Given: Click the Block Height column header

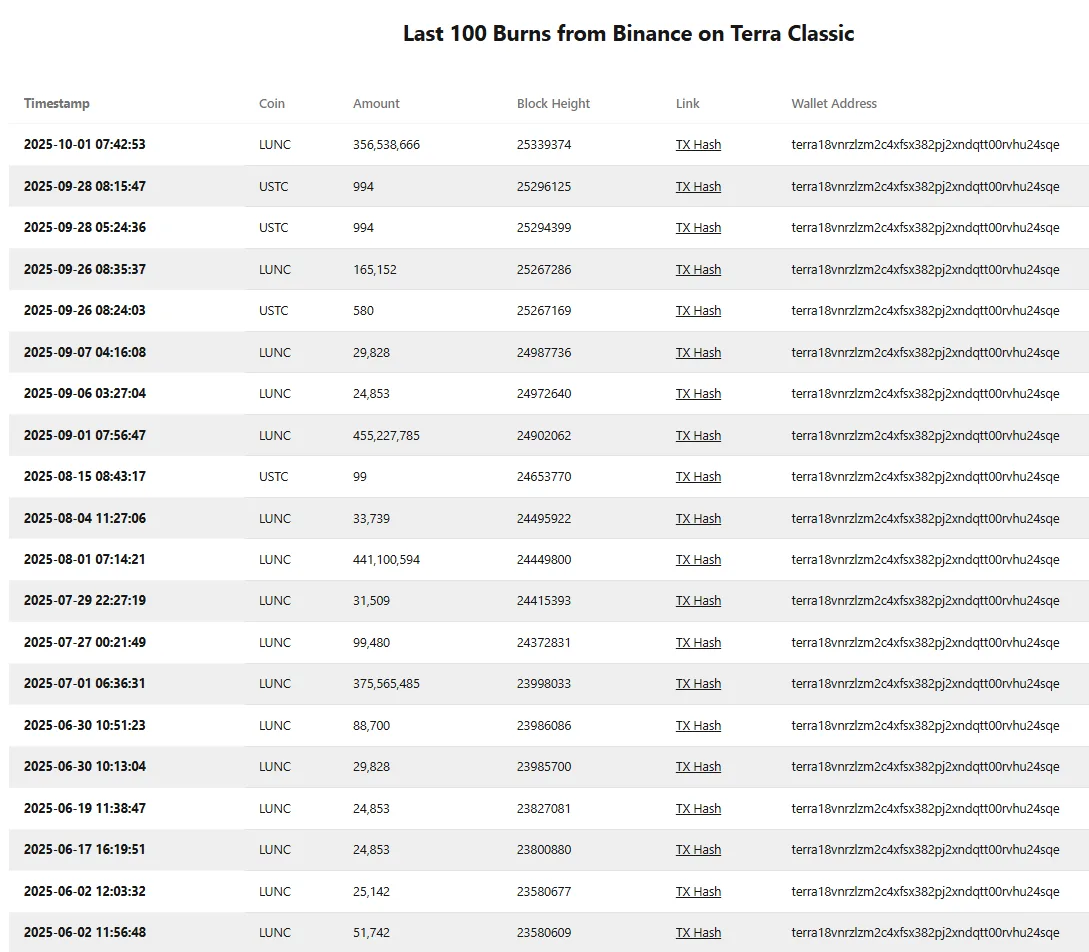Looking at the screenshot, I should [x=553, y=104].
